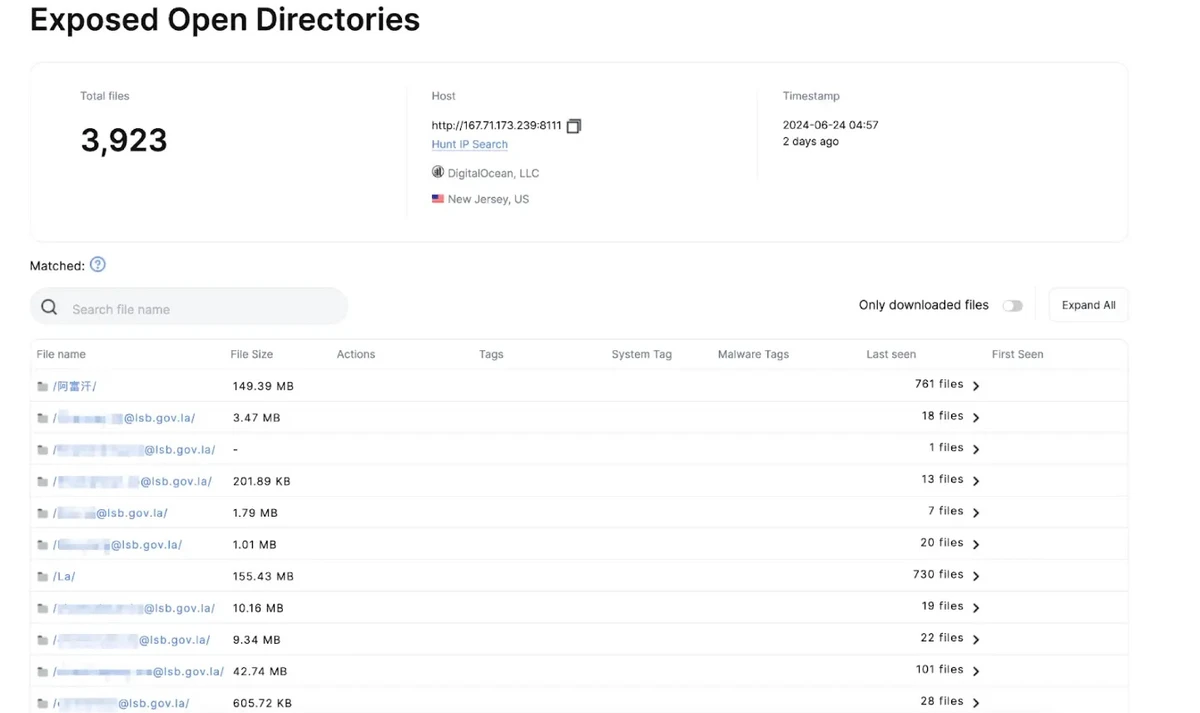Click the DigitalOcean provider icon
The image size is (1200, 713).
tap(437, 173)
